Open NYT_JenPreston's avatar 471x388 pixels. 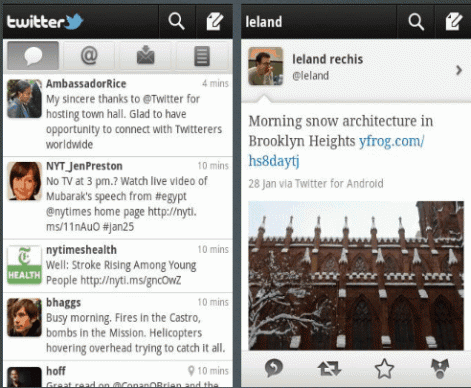pos(24,181)
